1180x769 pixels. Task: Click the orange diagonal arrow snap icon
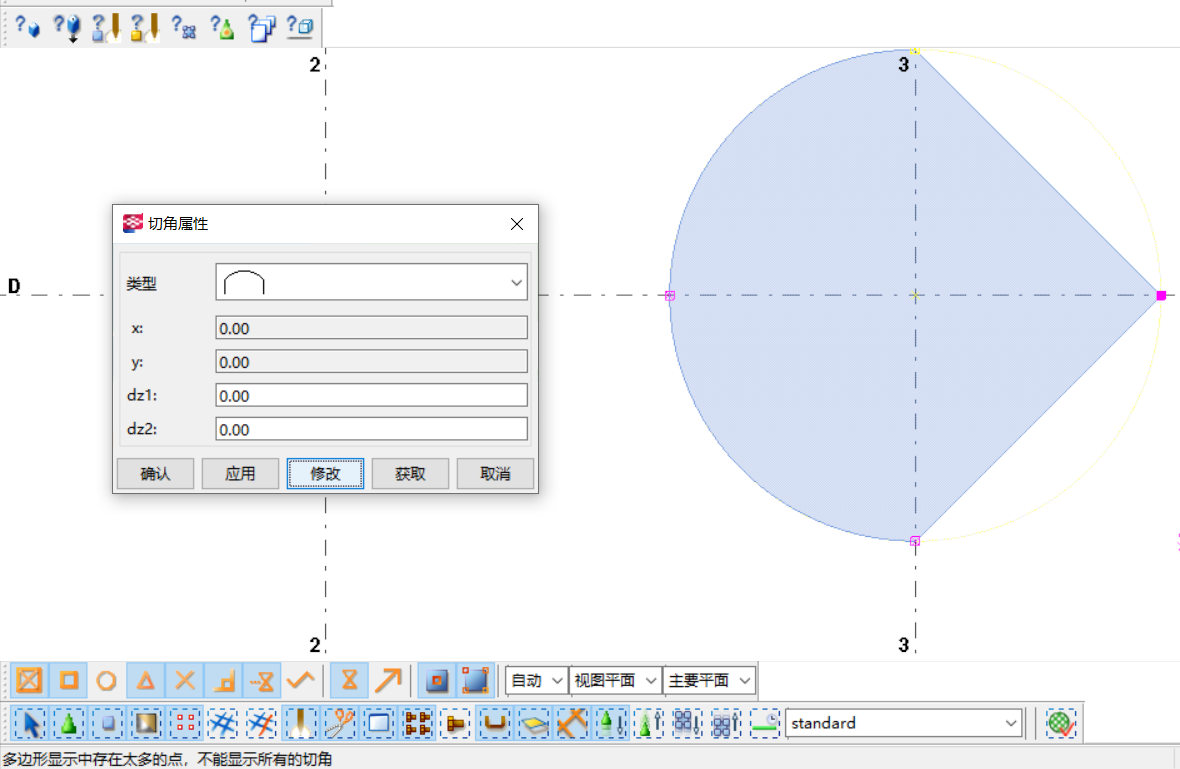[x=388, y=680]
